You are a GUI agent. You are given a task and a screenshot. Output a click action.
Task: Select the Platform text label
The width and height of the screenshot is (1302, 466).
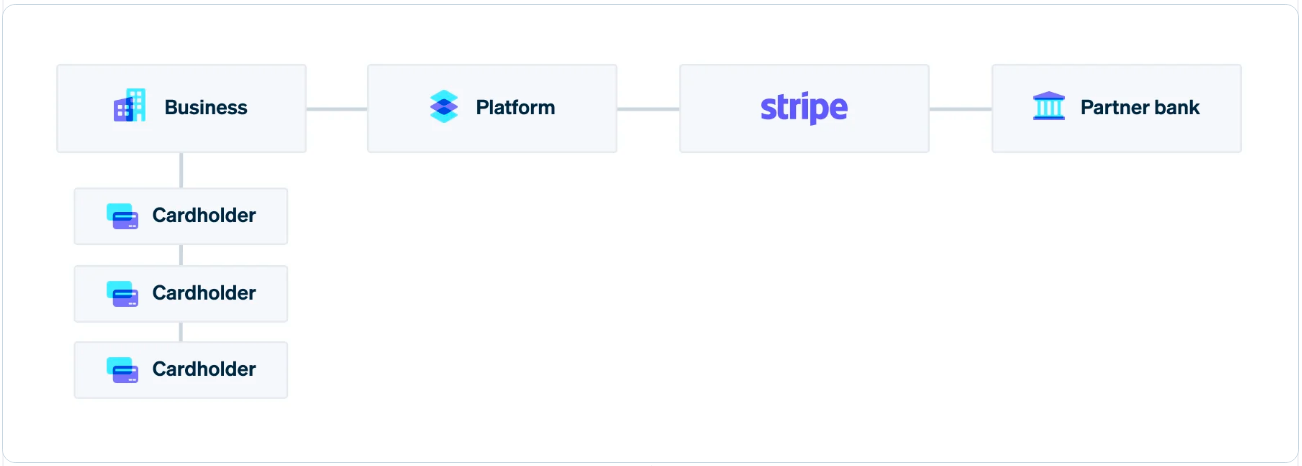(515, 107)
